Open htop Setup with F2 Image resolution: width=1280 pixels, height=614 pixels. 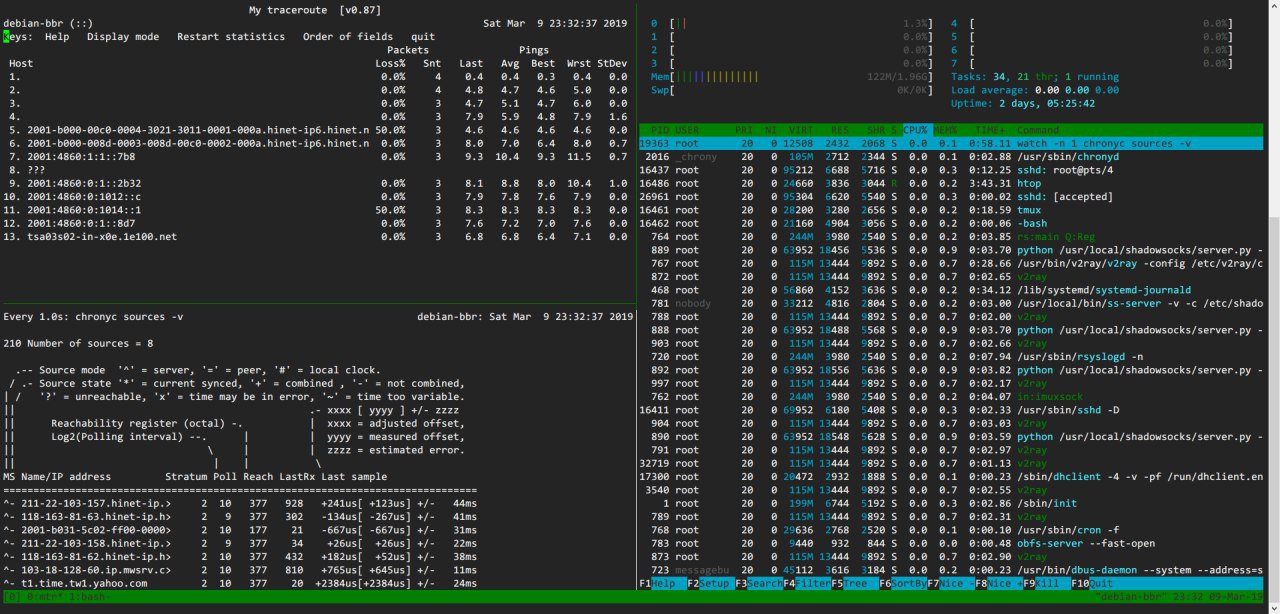tap(714, 582)
